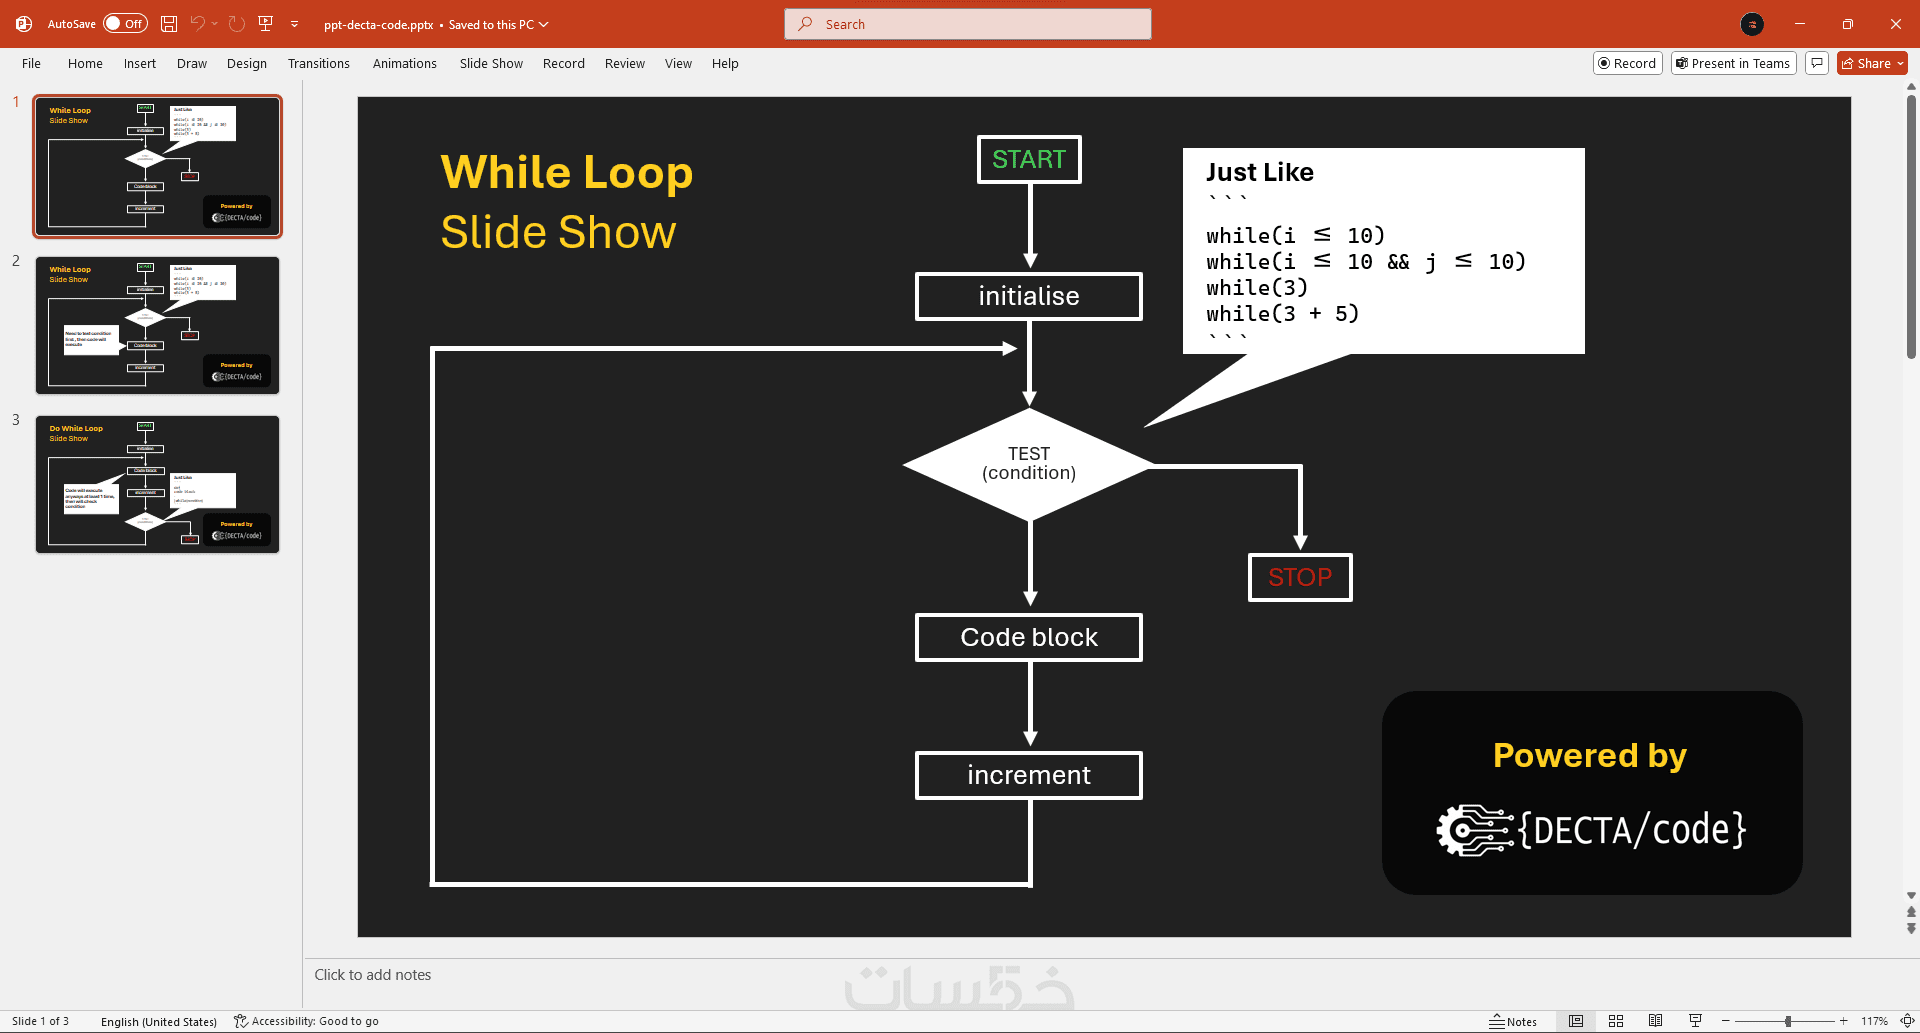Open the Share button dropdown

click(1901, 63)
